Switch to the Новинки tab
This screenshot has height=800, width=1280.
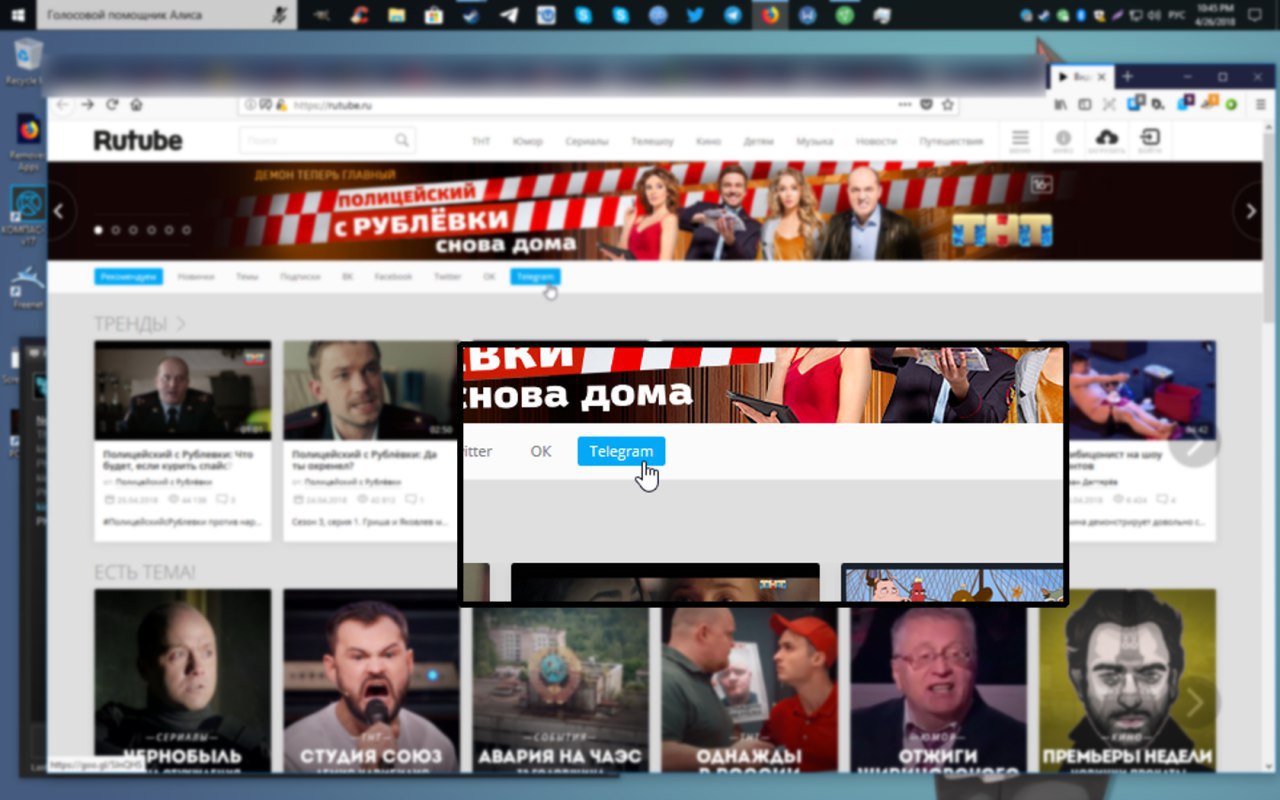pyautogui.click(x=196, y=276)
